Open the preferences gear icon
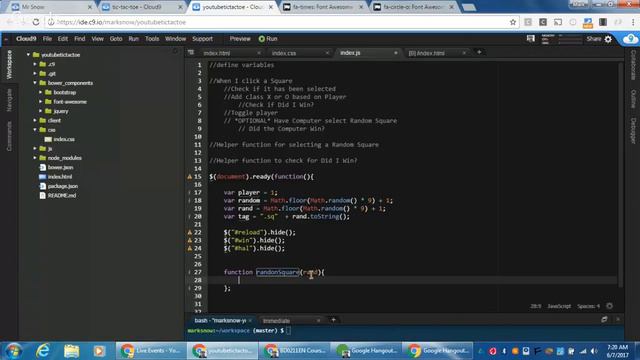Image resolution: width=640 pixels, height=360 pixels. [x=608, y=39]
